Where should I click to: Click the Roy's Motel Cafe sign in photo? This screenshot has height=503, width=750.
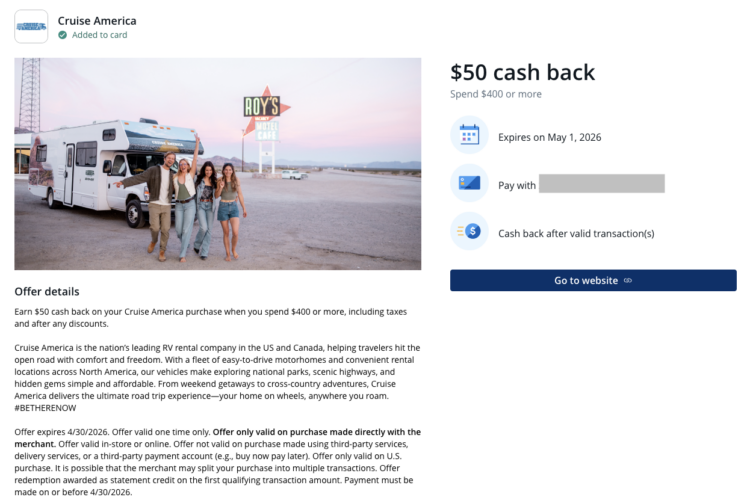click(263, 117)
